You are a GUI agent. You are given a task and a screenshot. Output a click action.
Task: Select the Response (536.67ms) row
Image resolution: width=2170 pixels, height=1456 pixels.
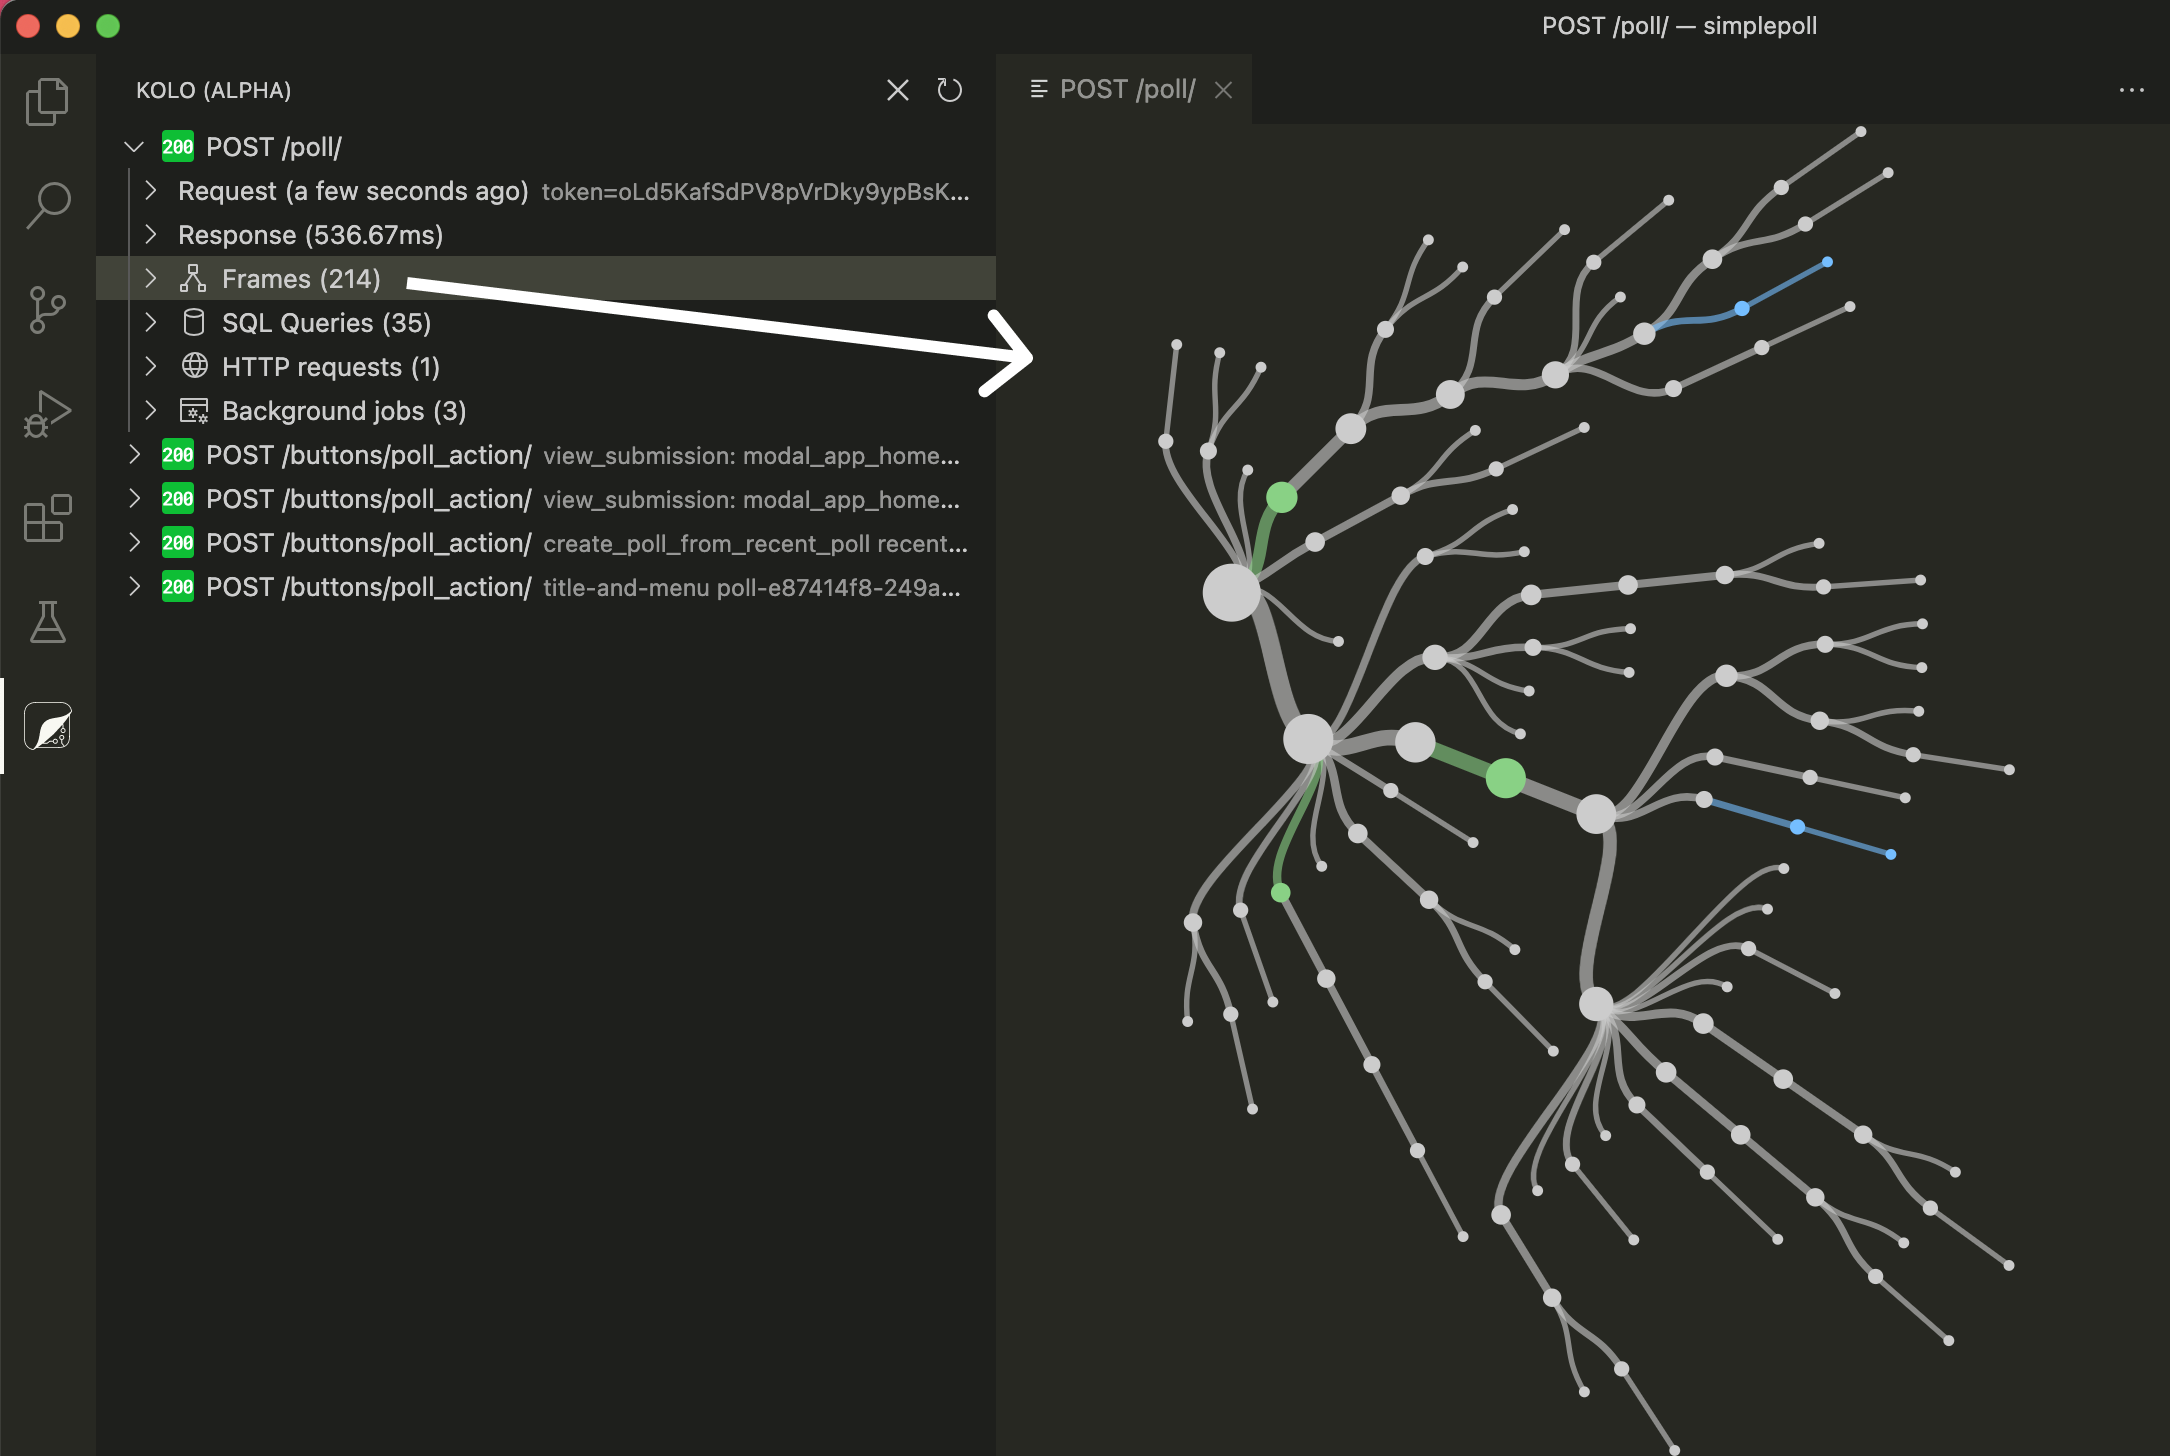pyautogui.click(x=310, y=235)
